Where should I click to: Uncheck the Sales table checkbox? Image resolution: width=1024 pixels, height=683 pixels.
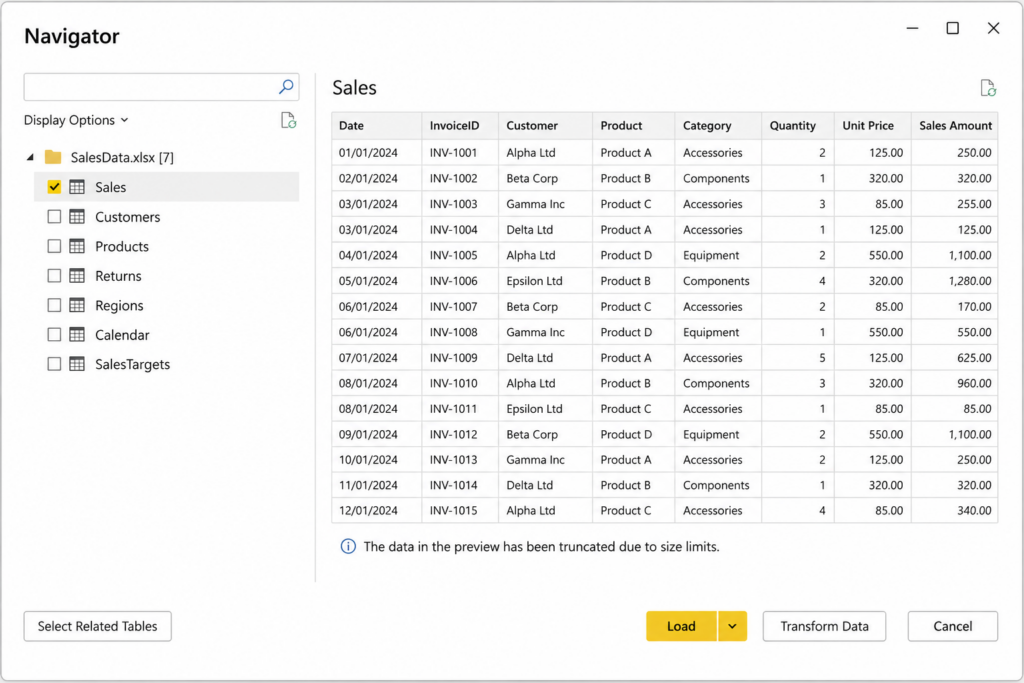pos(54,187)
